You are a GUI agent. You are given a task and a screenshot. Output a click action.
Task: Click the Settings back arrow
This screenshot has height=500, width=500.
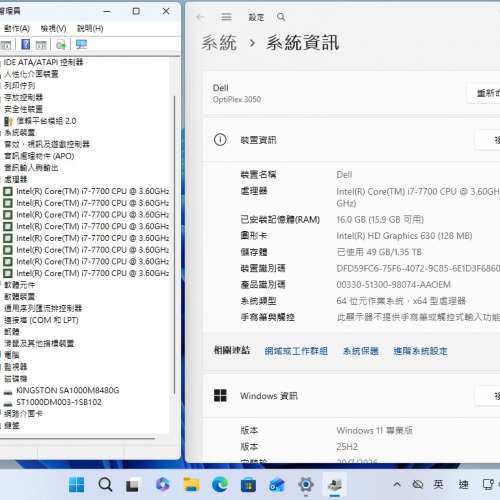(x=200, y=17)
